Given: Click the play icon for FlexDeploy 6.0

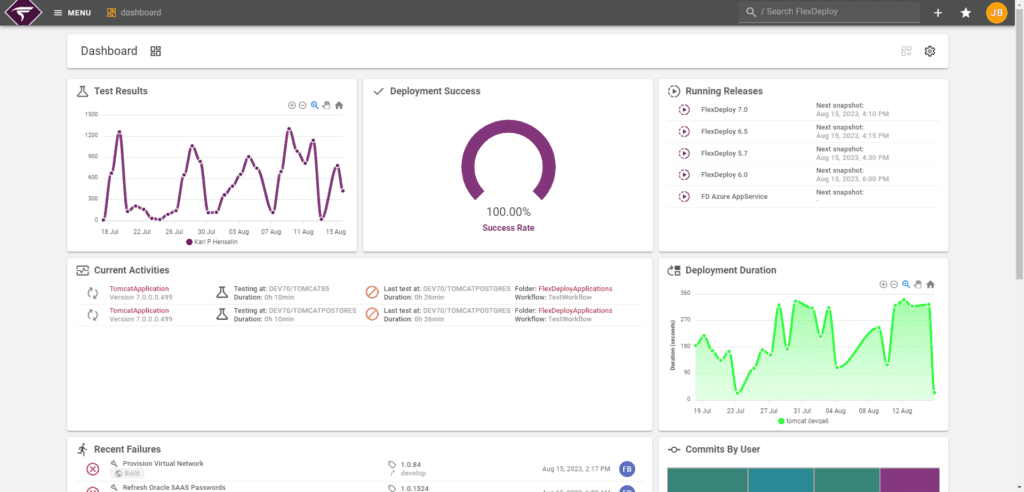Looking at the screenshot, I should click(x=684, y=174).
